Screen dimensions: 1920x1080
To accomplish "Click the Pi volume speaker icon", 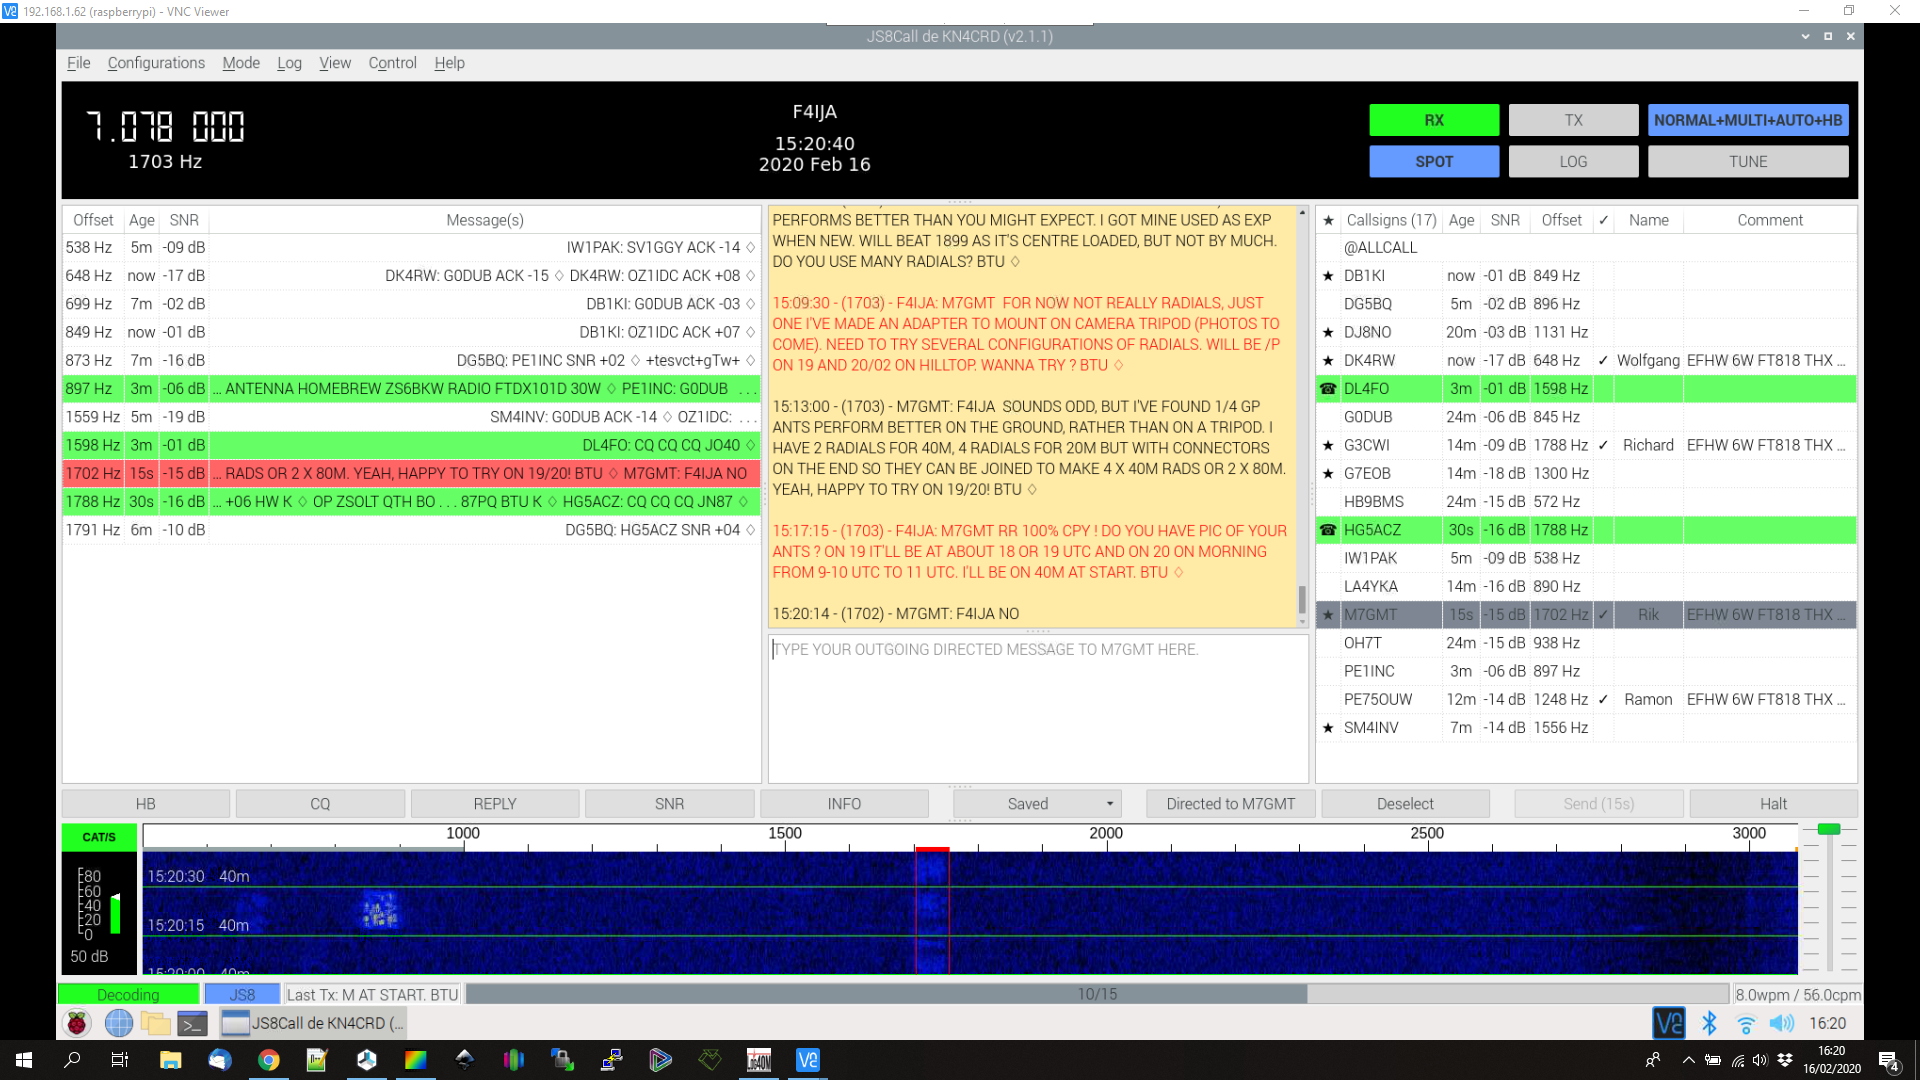I will pyautogui.click(x=1781, y=1023).
